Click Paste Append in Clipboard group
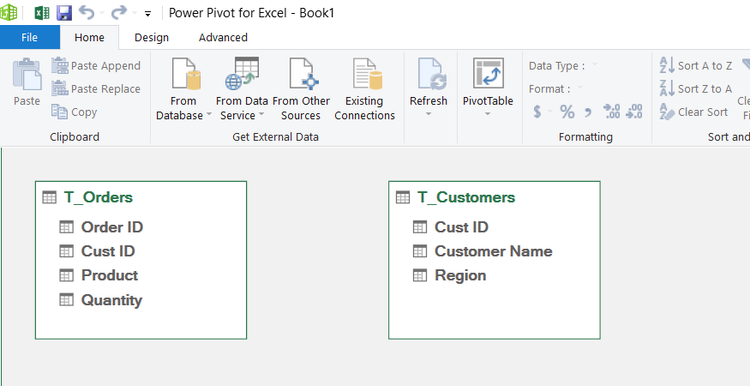Screen dimensions: 750x386 point(96,66)
